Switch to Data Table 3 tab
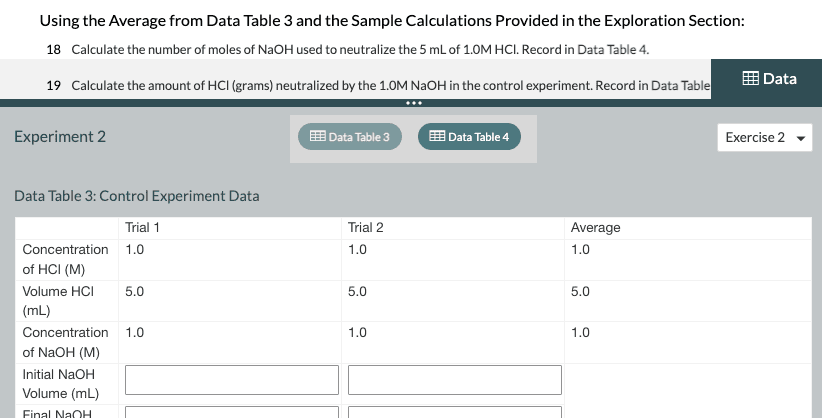822x418 pixels. click(x=350, y=137)
